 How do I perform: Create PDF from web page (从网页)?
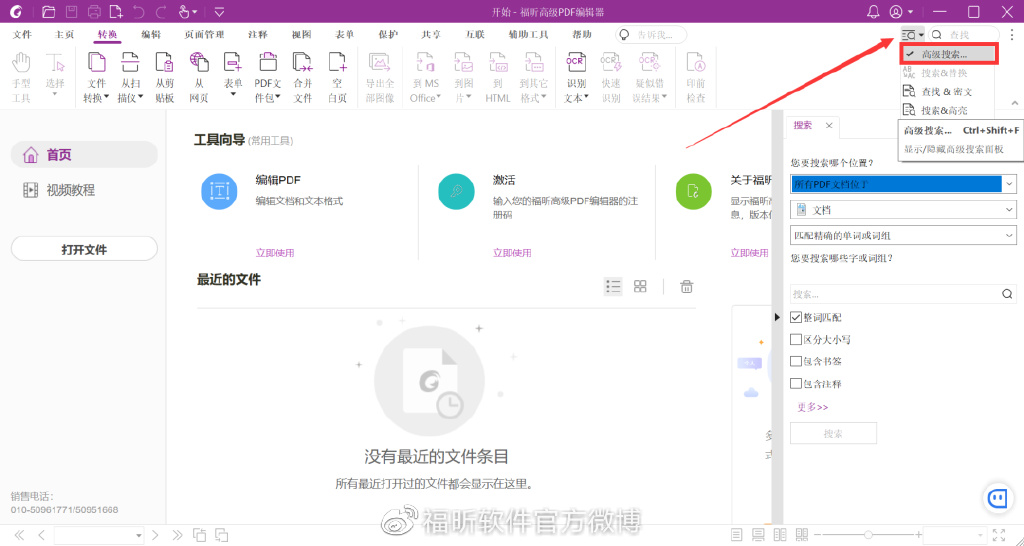(x=199, y=78)
